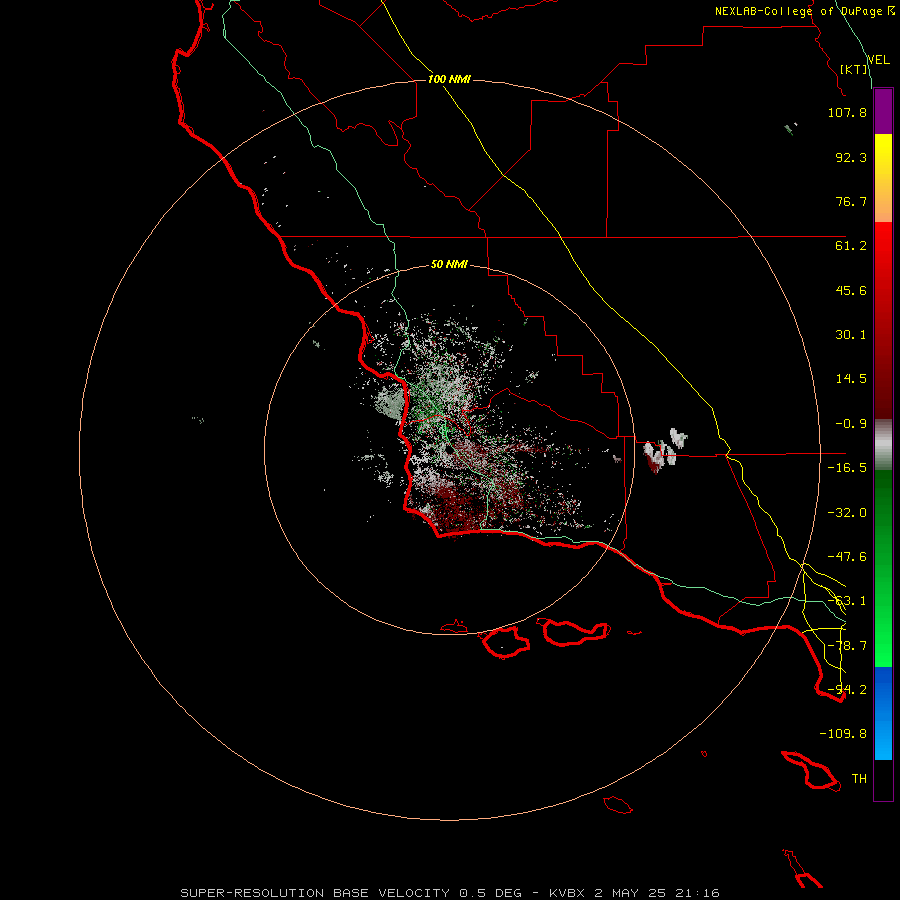Click the TH label beside the color bar

(x=859, y=779)
